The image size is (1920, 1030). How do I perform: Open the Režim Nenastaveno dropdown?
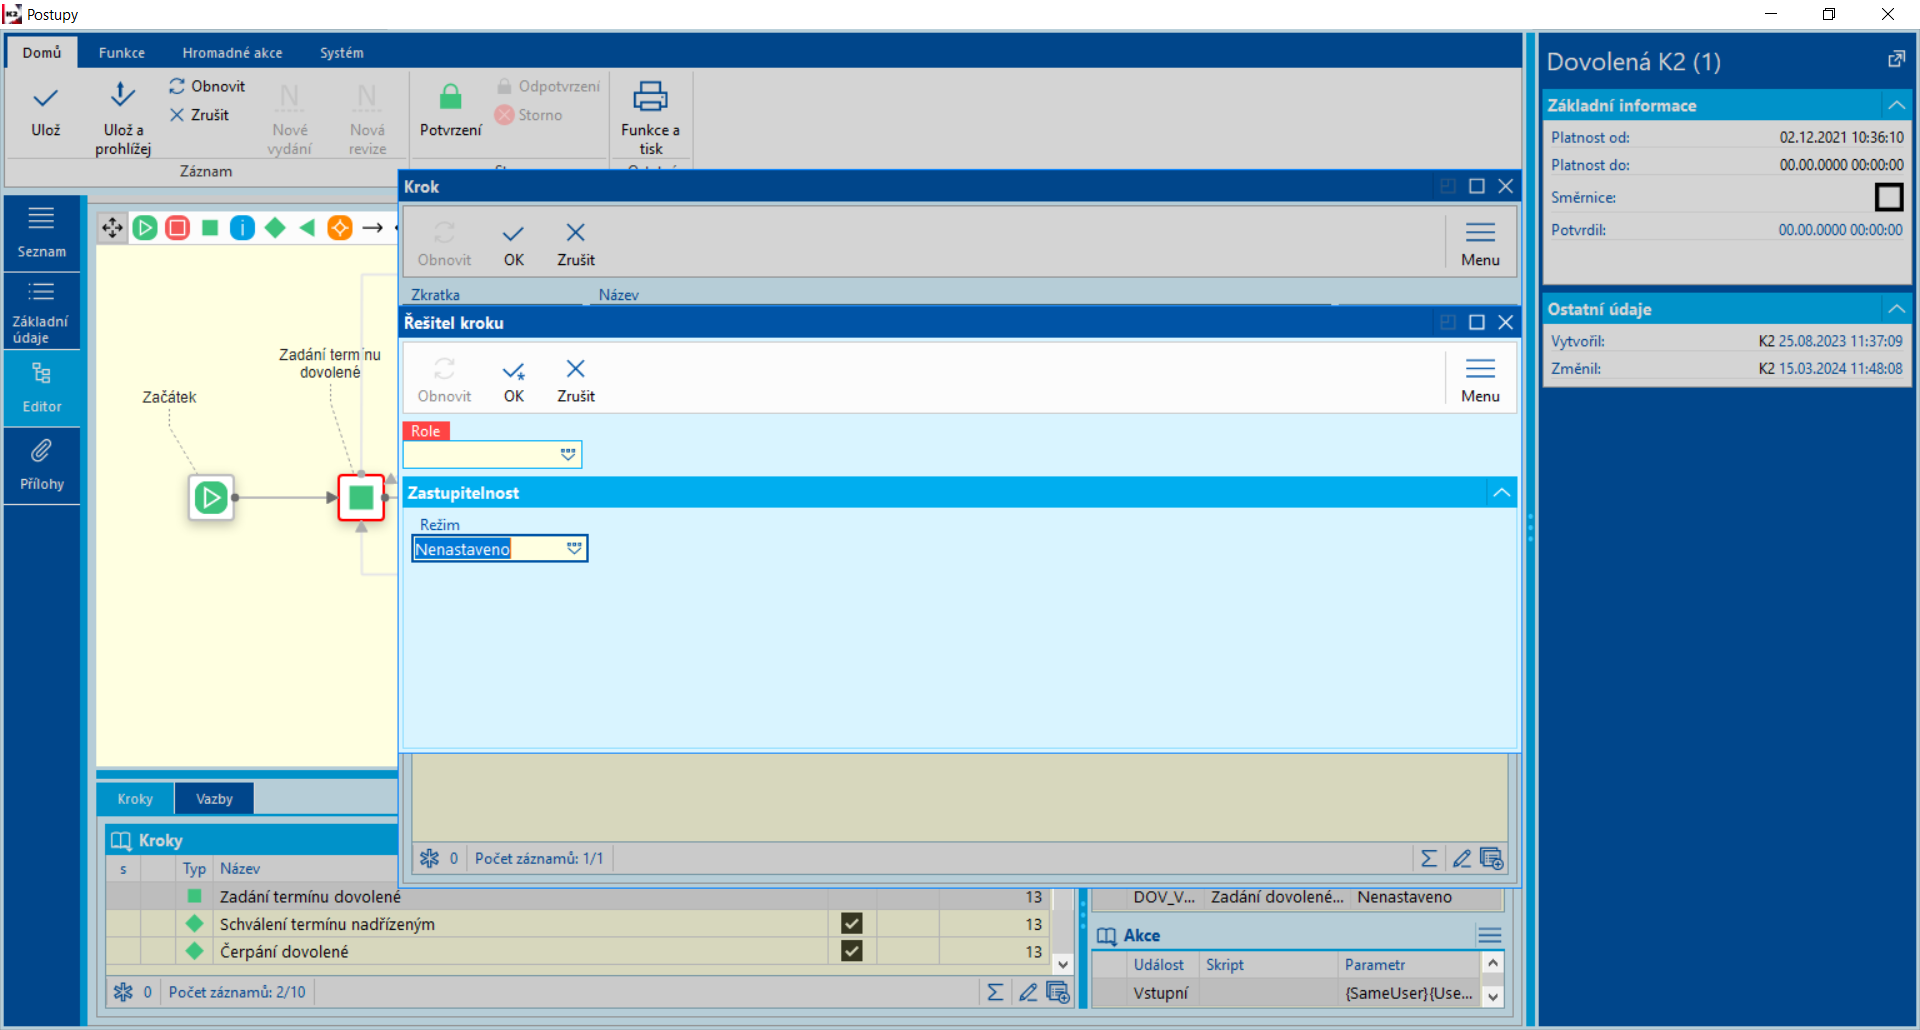[574, 548]
